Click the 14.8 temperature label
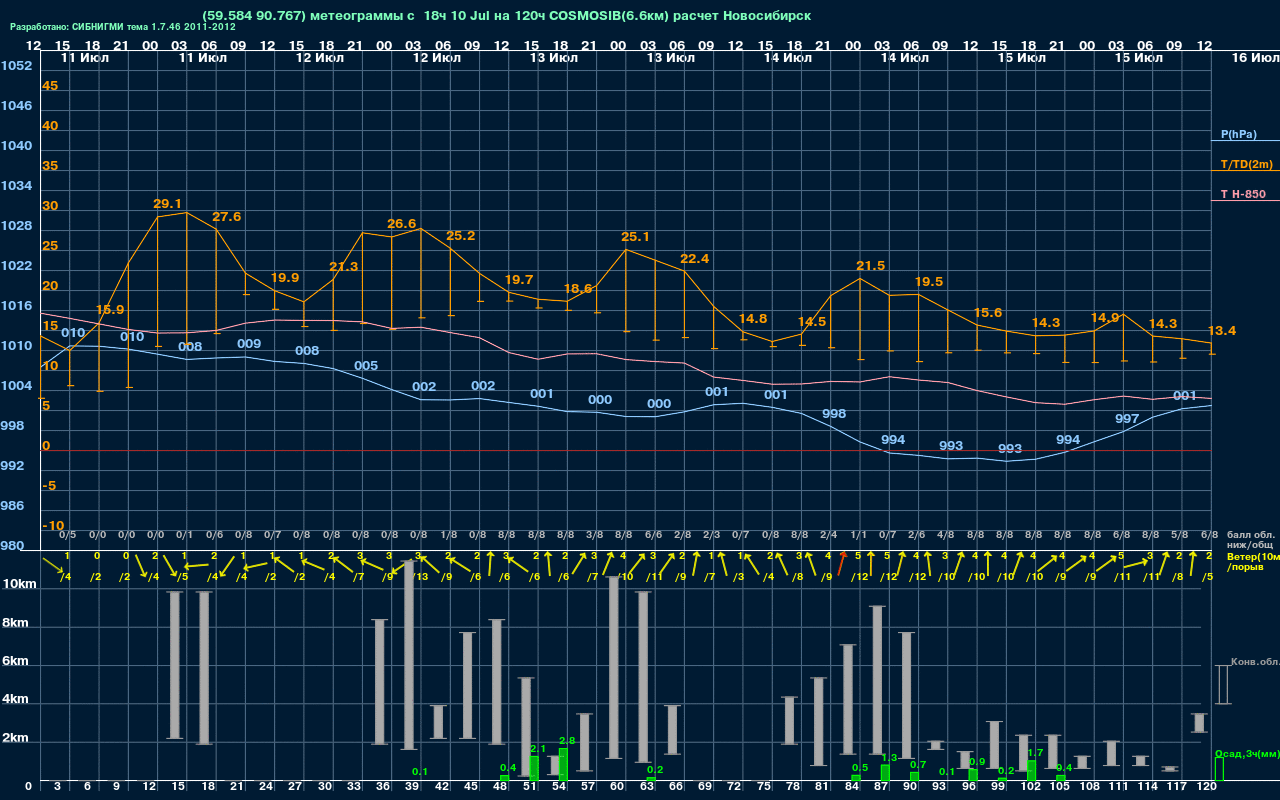 [x=753, y=319]
